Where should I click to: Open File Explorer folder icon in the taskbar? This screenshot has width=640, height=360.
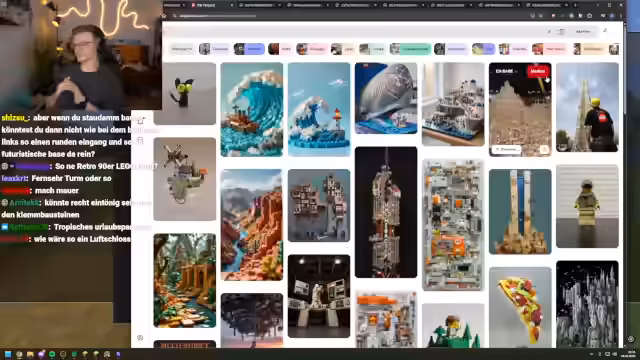point(30,354)
